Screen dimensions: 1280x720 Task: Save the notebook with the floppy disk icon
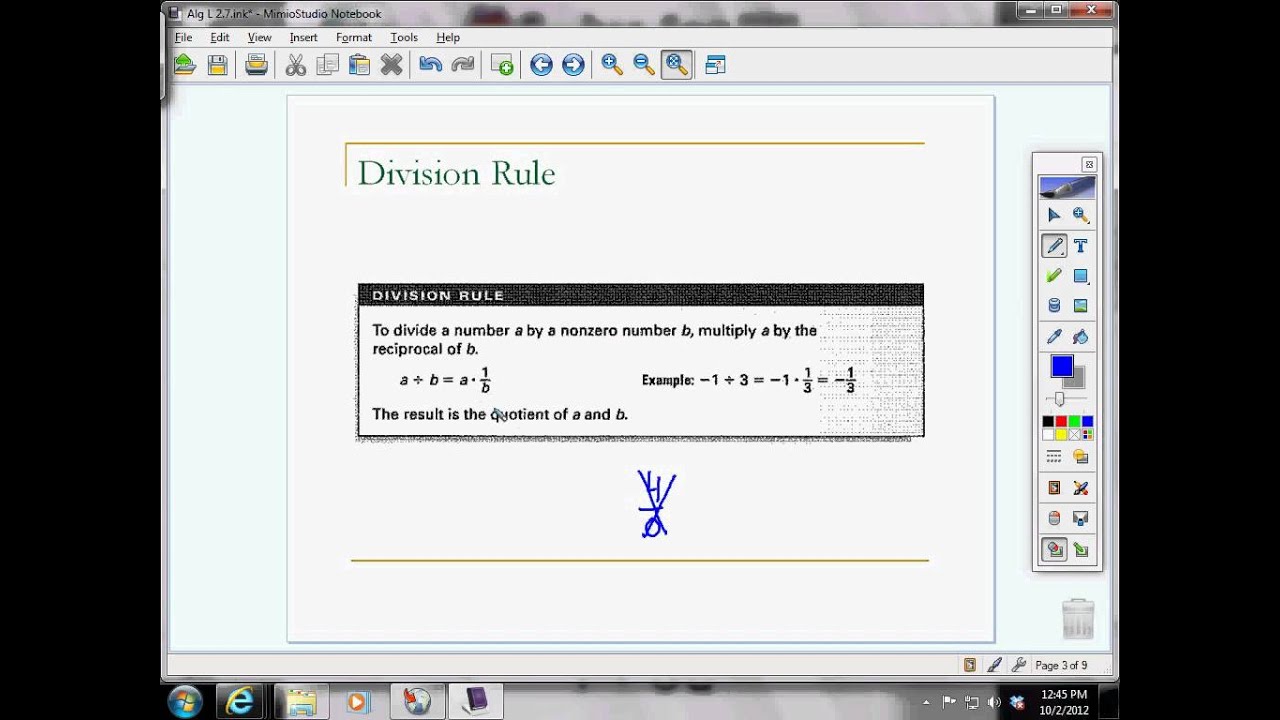coord(217,65)
